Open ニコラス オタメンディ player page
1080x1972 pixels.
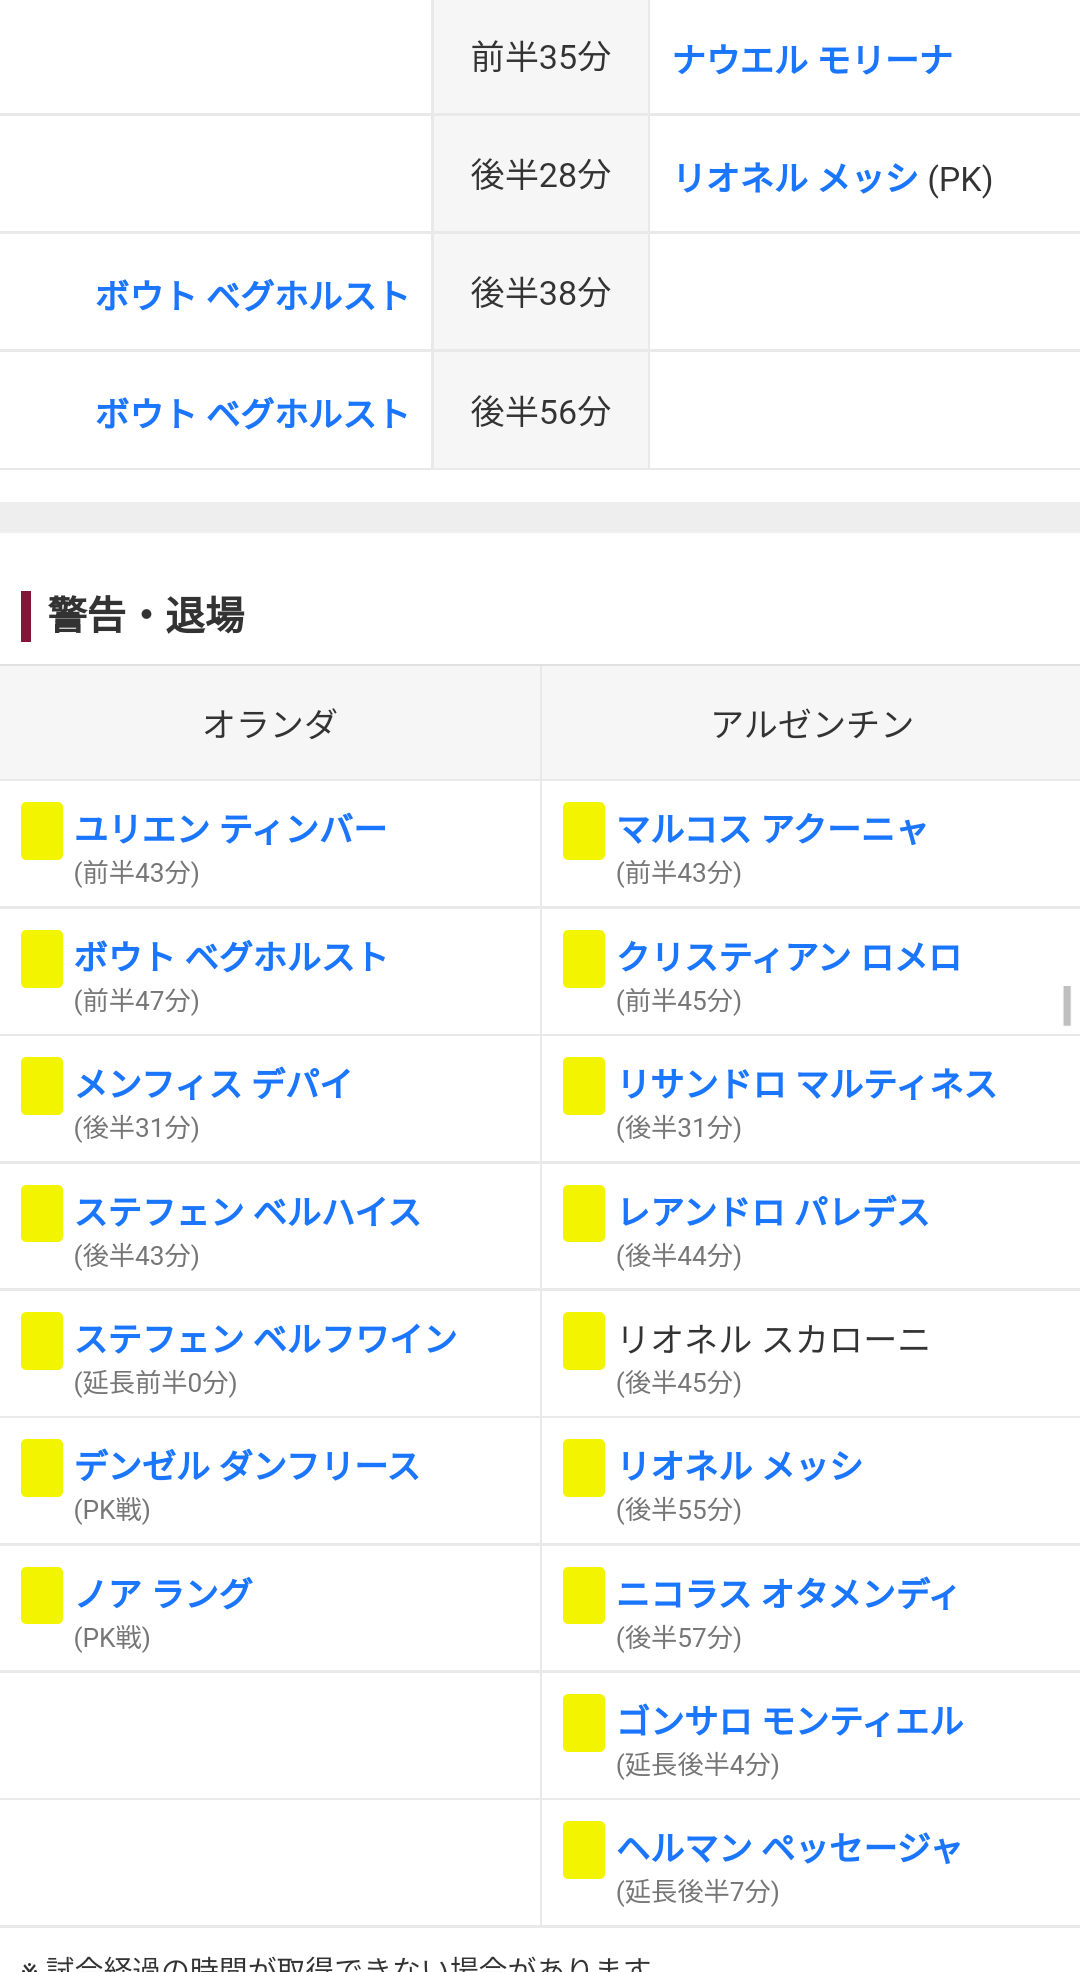click(x=787, y=1593)
